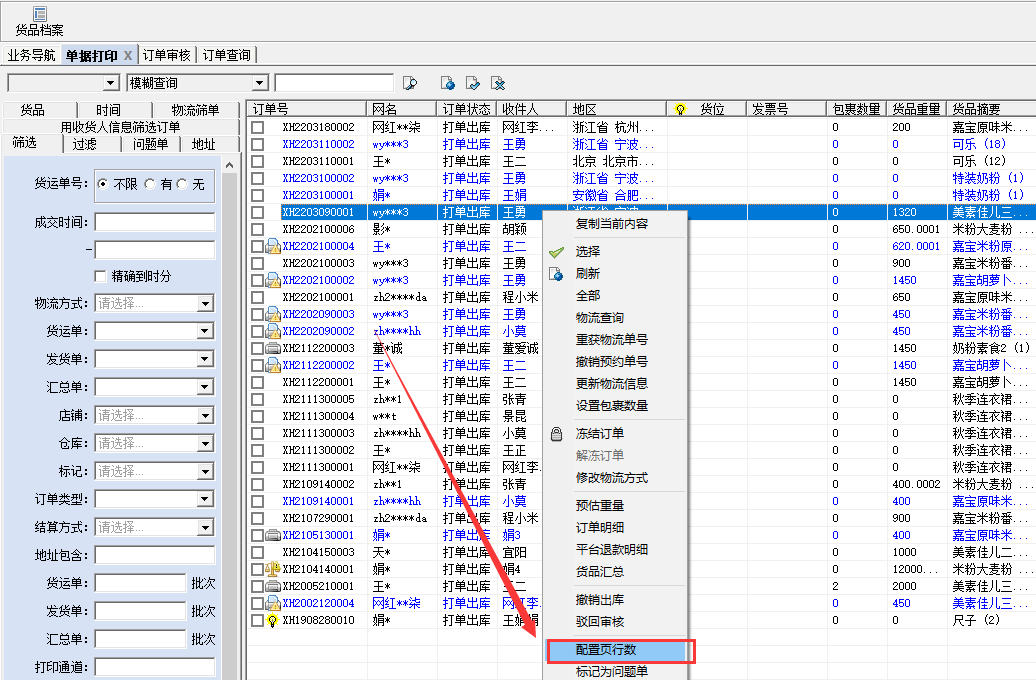The width and height of the screenshot is (1036, 680).
Task: Open the 模糊查询 dropdown
Action: coord(260,83)
